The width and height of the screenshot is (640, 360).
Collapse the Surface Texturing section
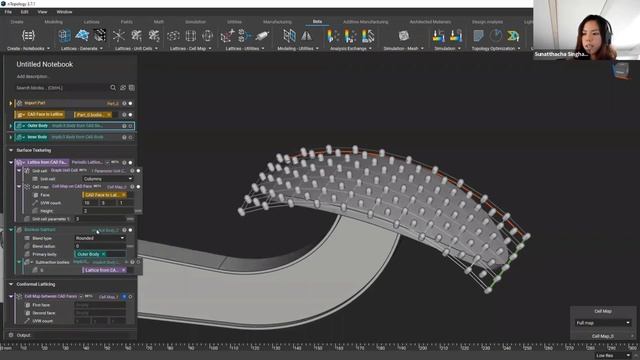[11, 150]
